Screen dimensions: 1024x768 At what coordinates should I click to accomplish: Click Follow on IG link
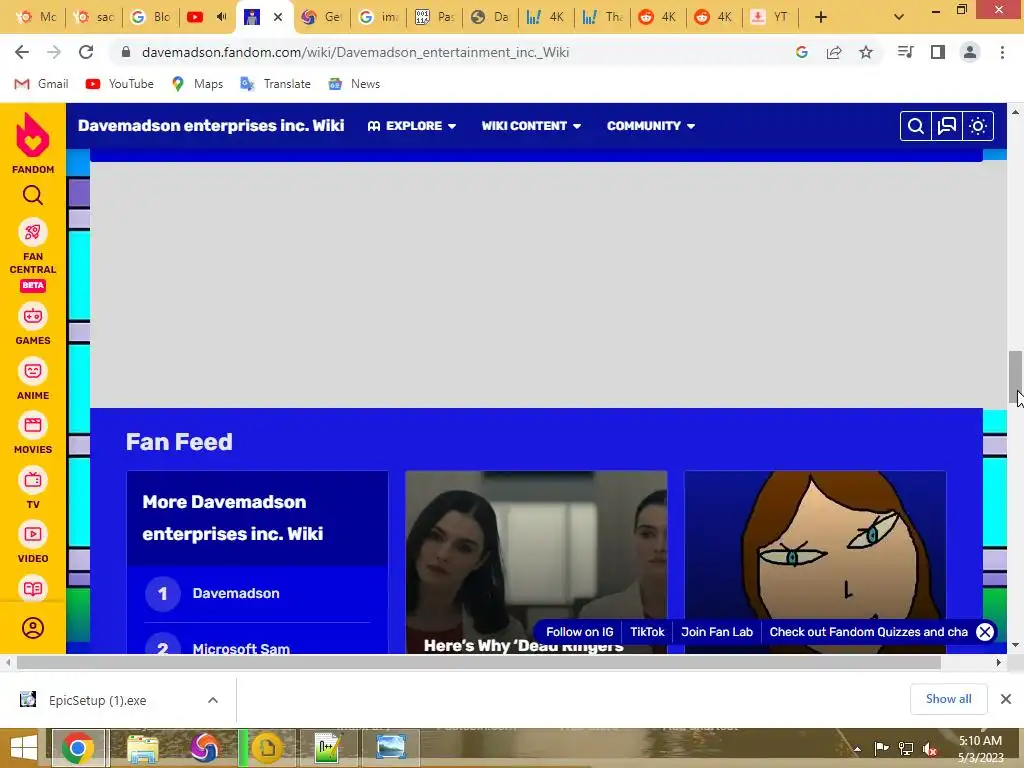click(580, 632)
